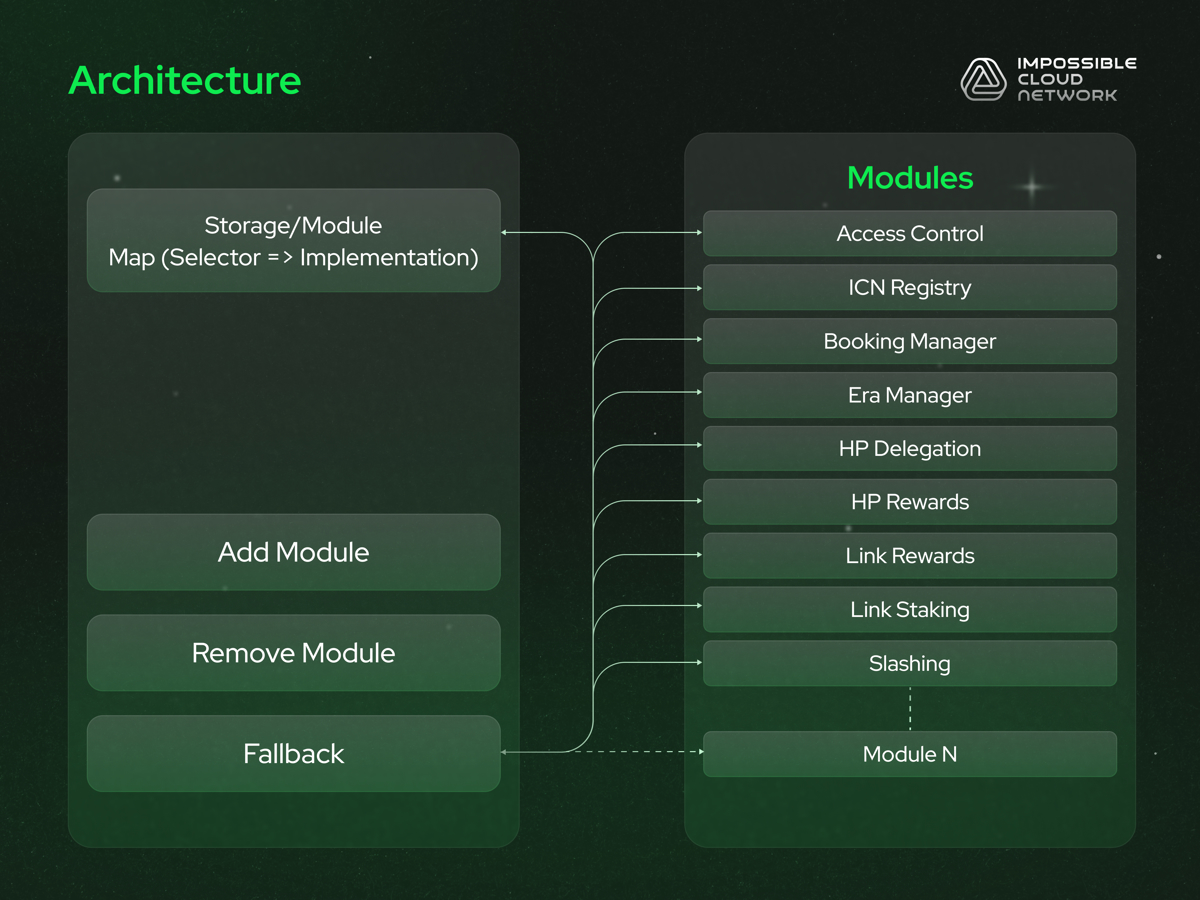The height and width of the screenshot is (900, 1200).
Task: Click the Impossible Cloud Network logo icon
Action: click(x=983, y=79)
